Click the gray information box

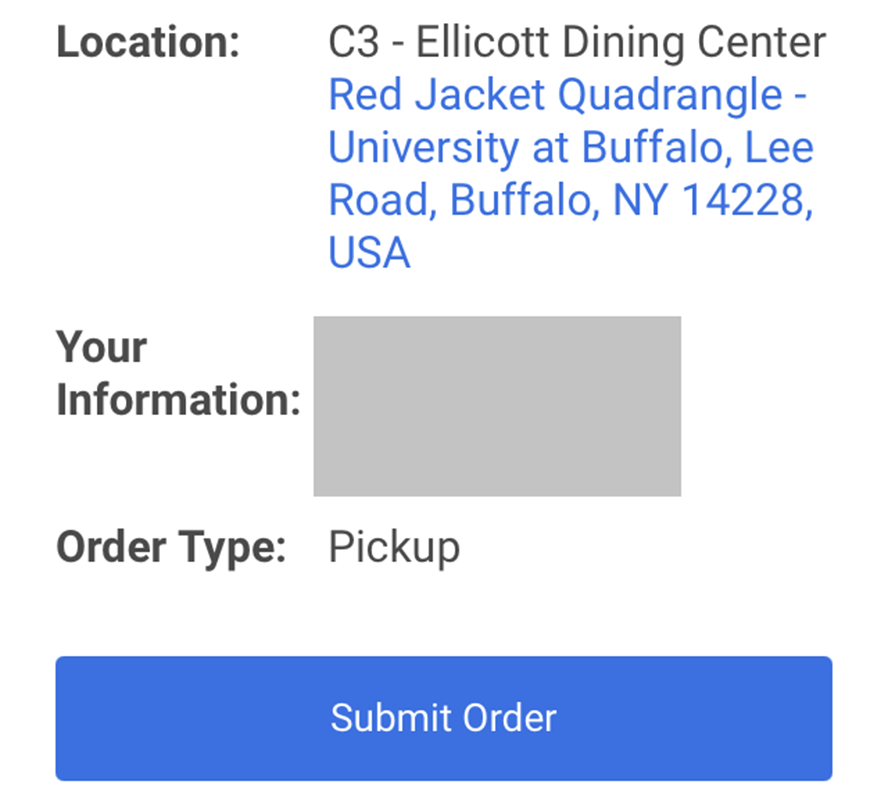pyautogui.click(x=497, y=406)
